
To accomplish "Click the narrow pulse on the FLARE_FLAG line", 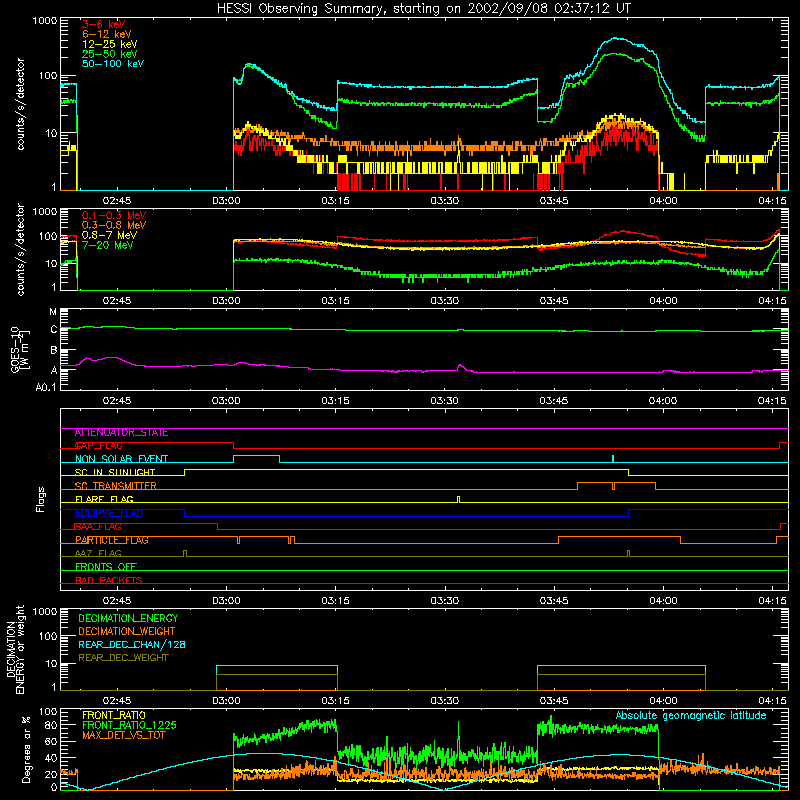I will pos(458,499).
